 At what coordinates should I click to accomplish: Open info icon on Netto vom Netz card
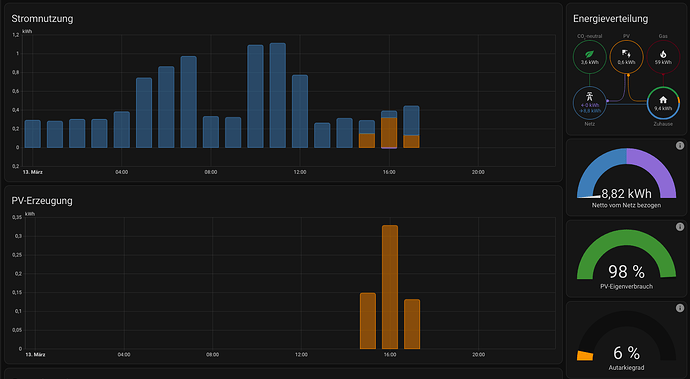pyautogui.click(x=680, y=146)
